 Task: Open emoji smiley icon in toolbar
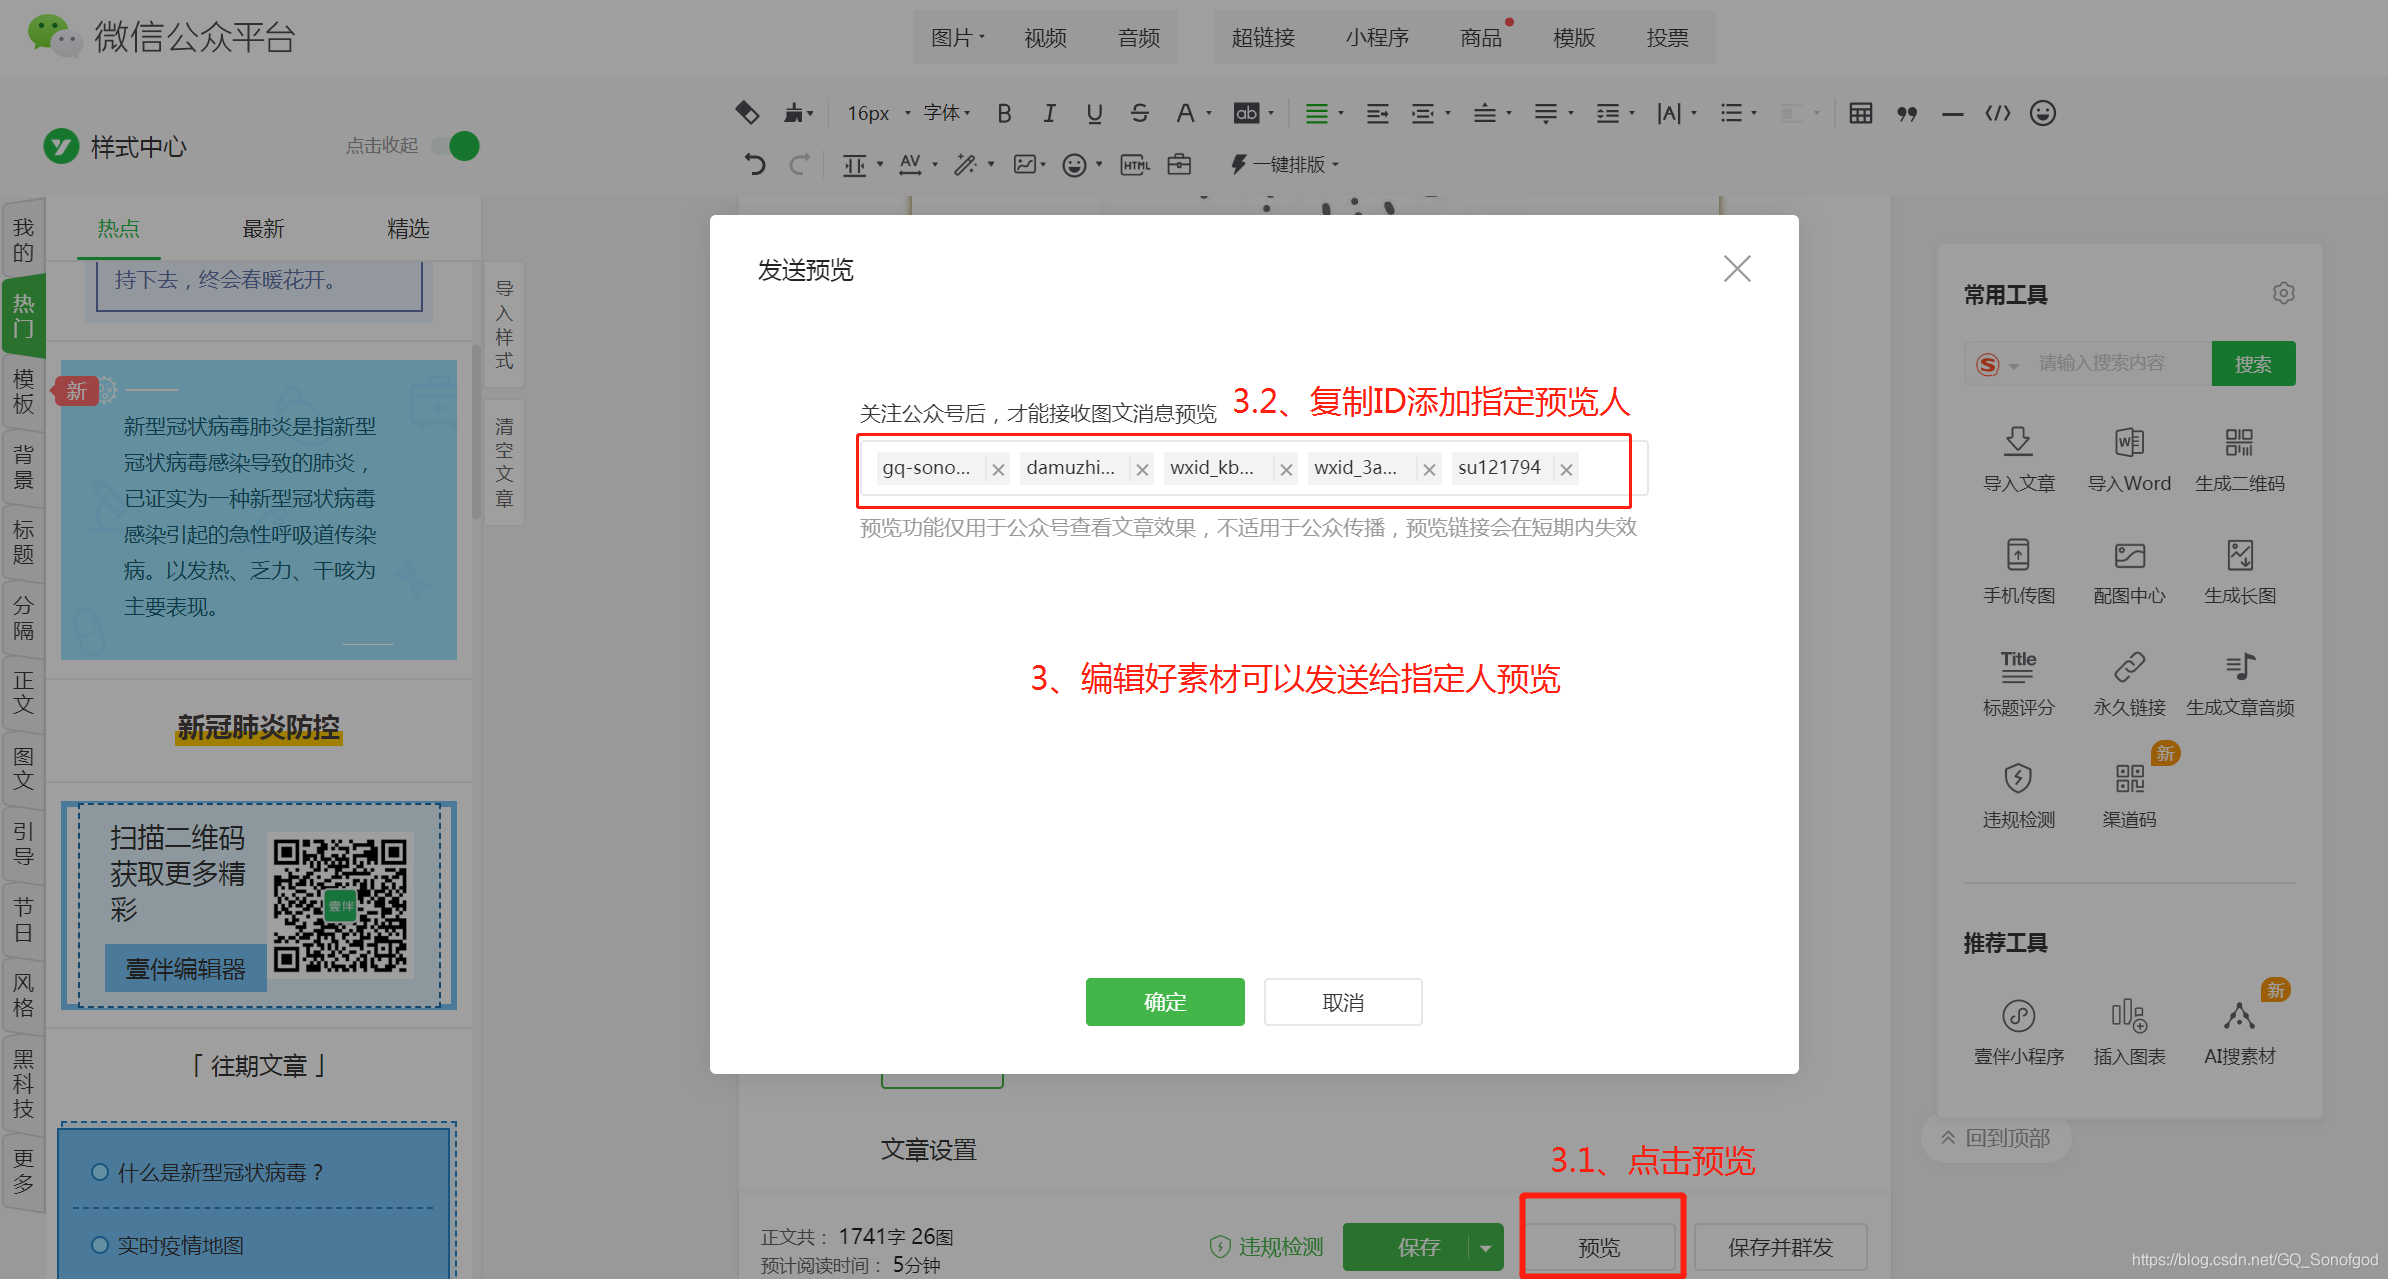pyautogui.click(x=2043, y=113)
